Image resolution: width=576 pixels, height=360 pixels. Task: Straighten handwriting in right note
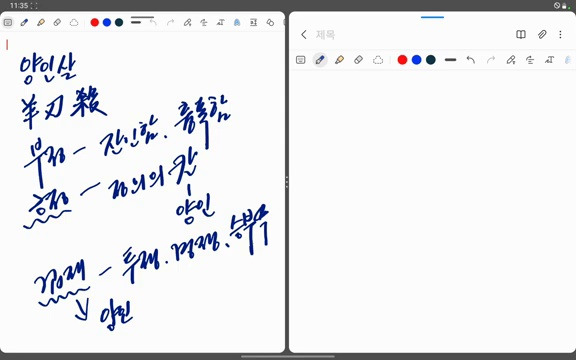coord(530,60)
